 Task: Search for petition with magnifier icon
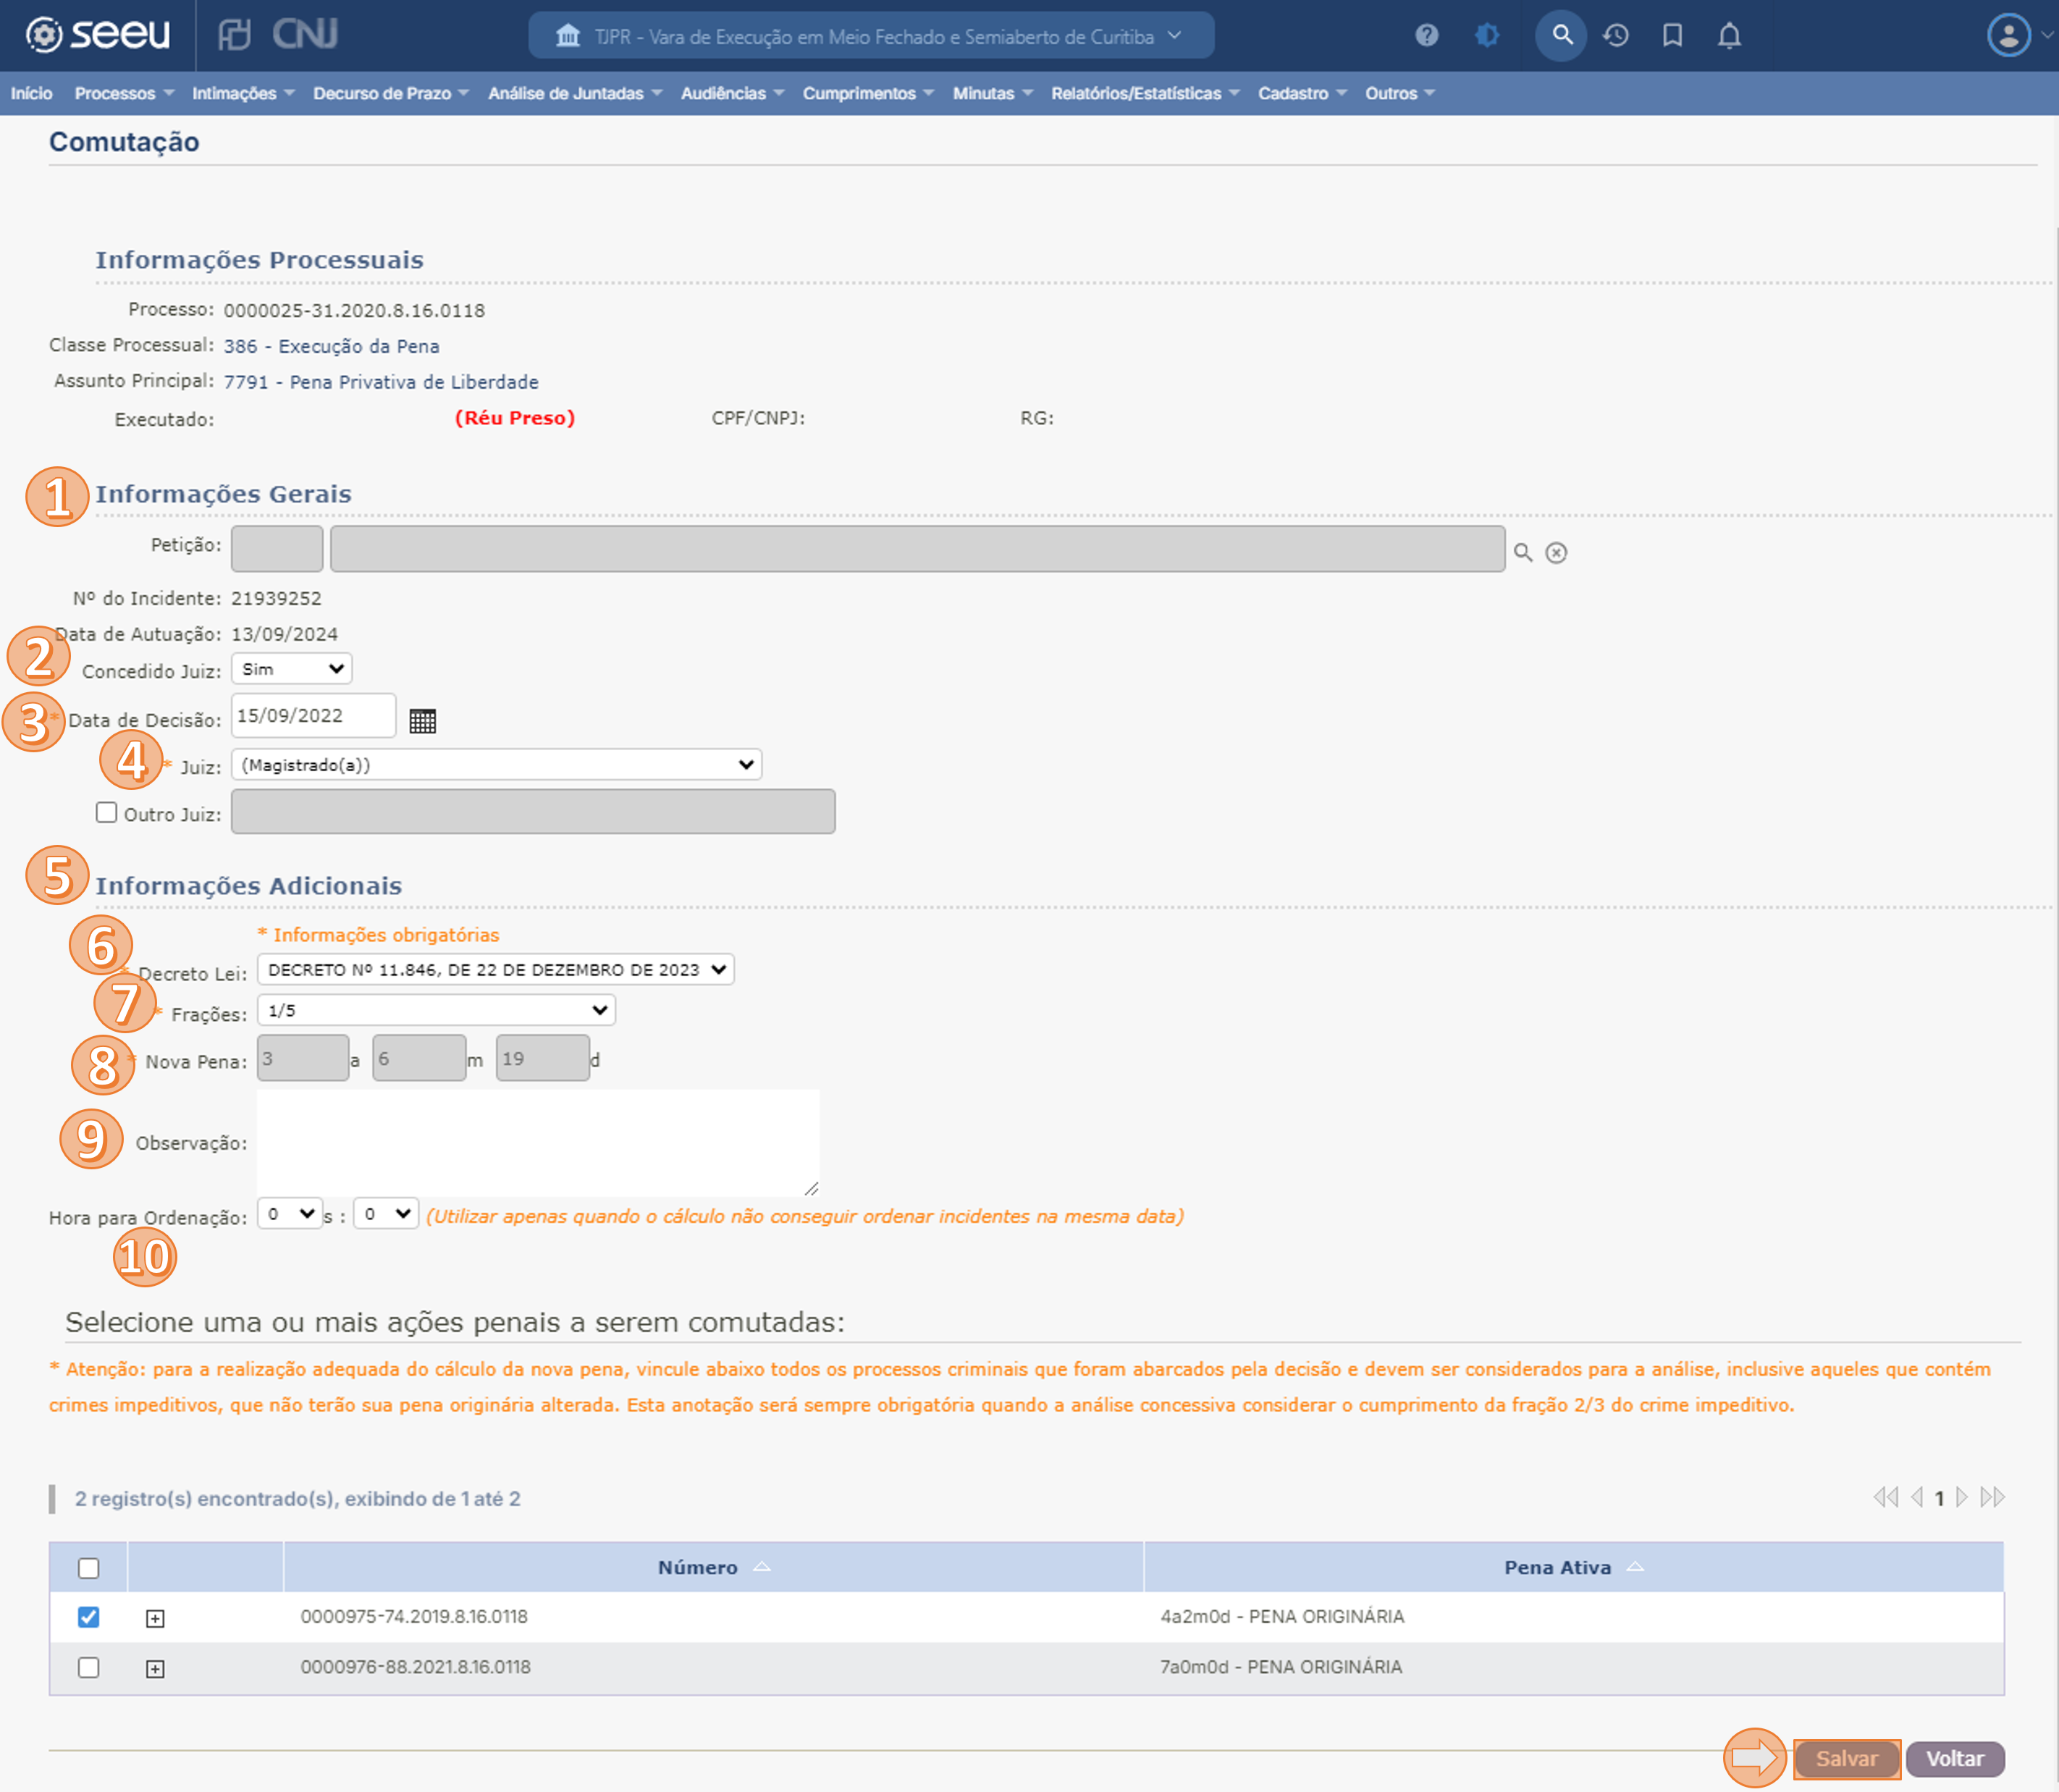(1522, 552)
